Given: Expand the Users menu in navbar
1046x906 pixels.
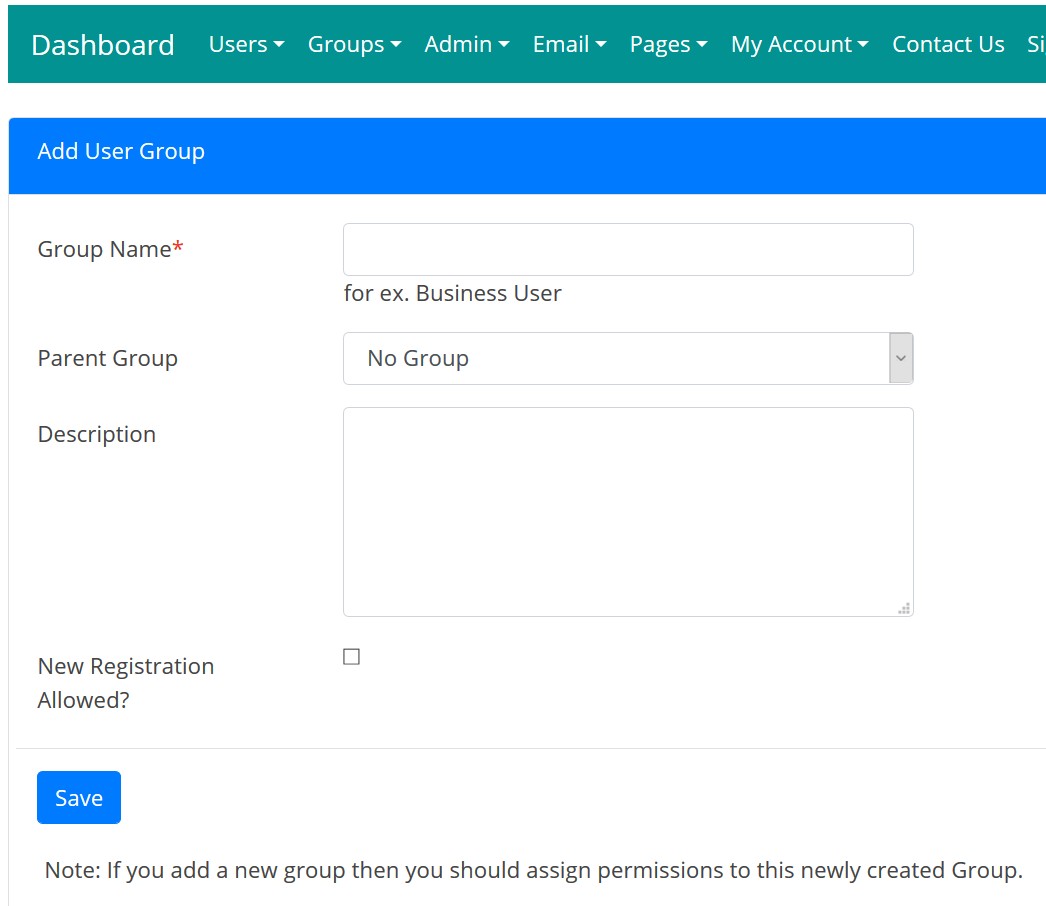Looking at the screenshot, I should [246, 45].
